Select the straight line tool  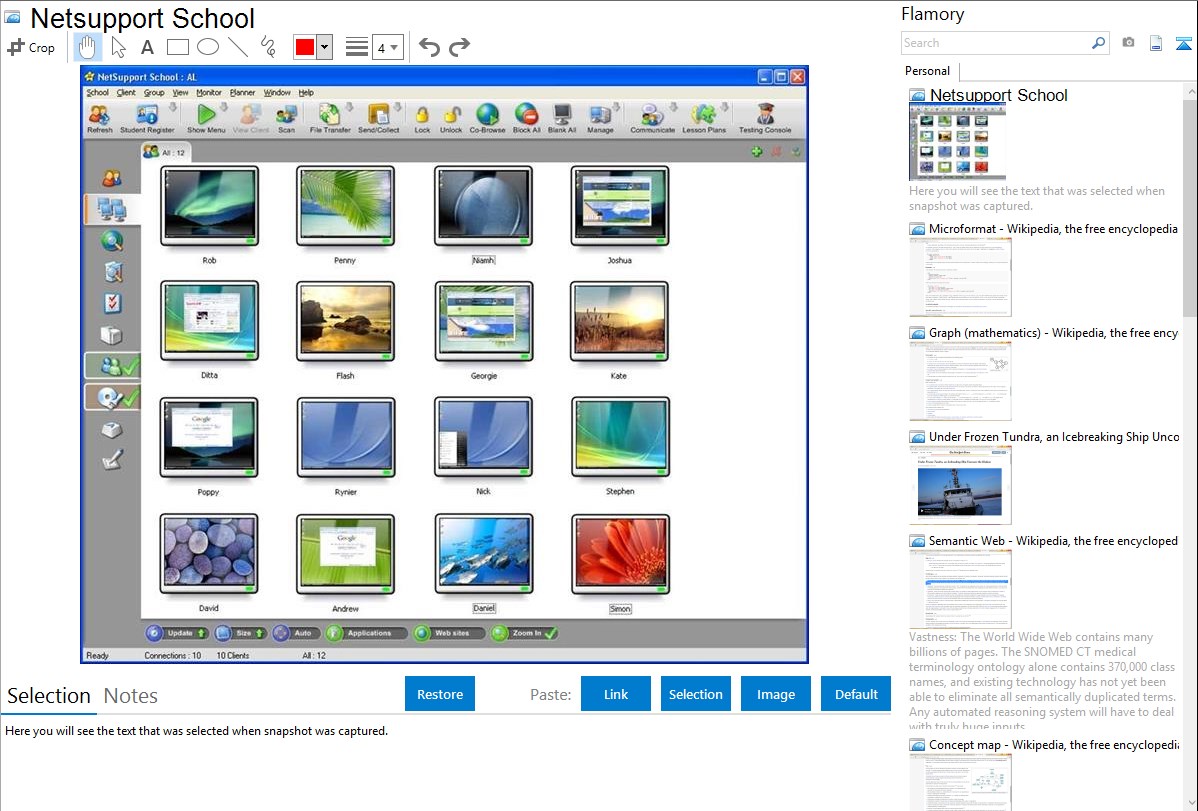pyautogui.click(x=238, y=47)
